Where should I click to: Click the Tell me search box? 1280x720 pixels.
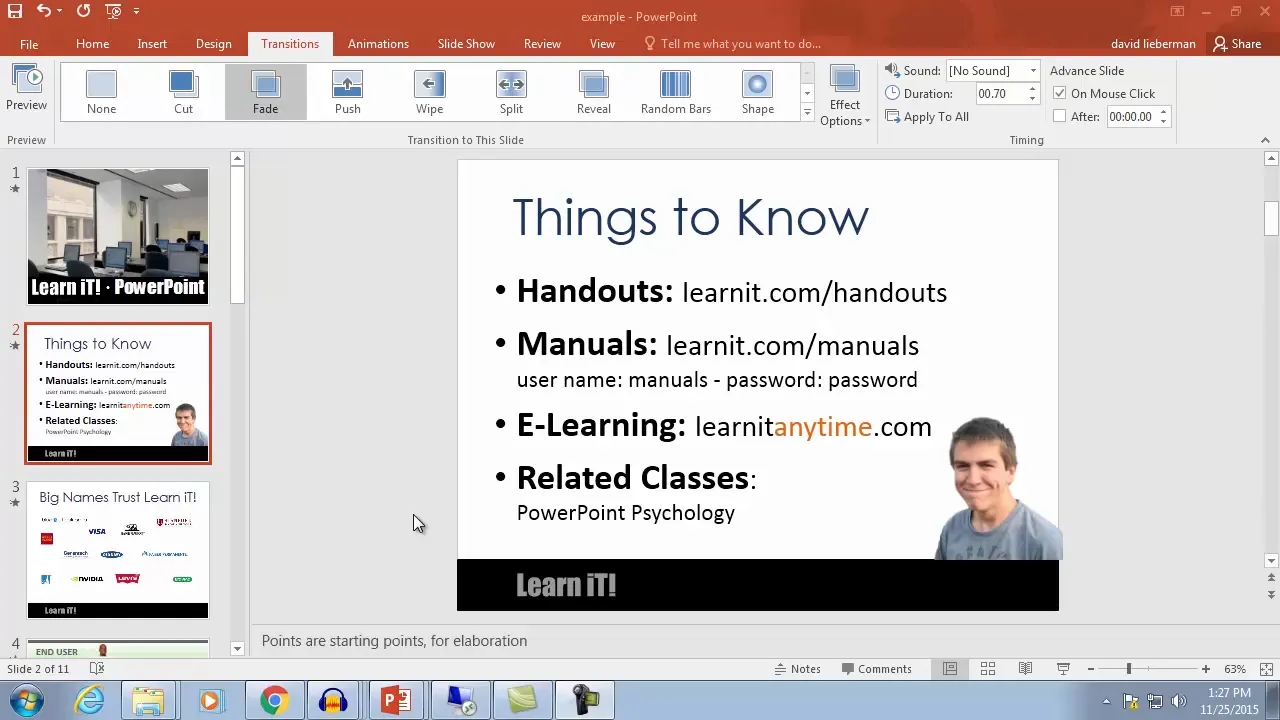(732, 44)
